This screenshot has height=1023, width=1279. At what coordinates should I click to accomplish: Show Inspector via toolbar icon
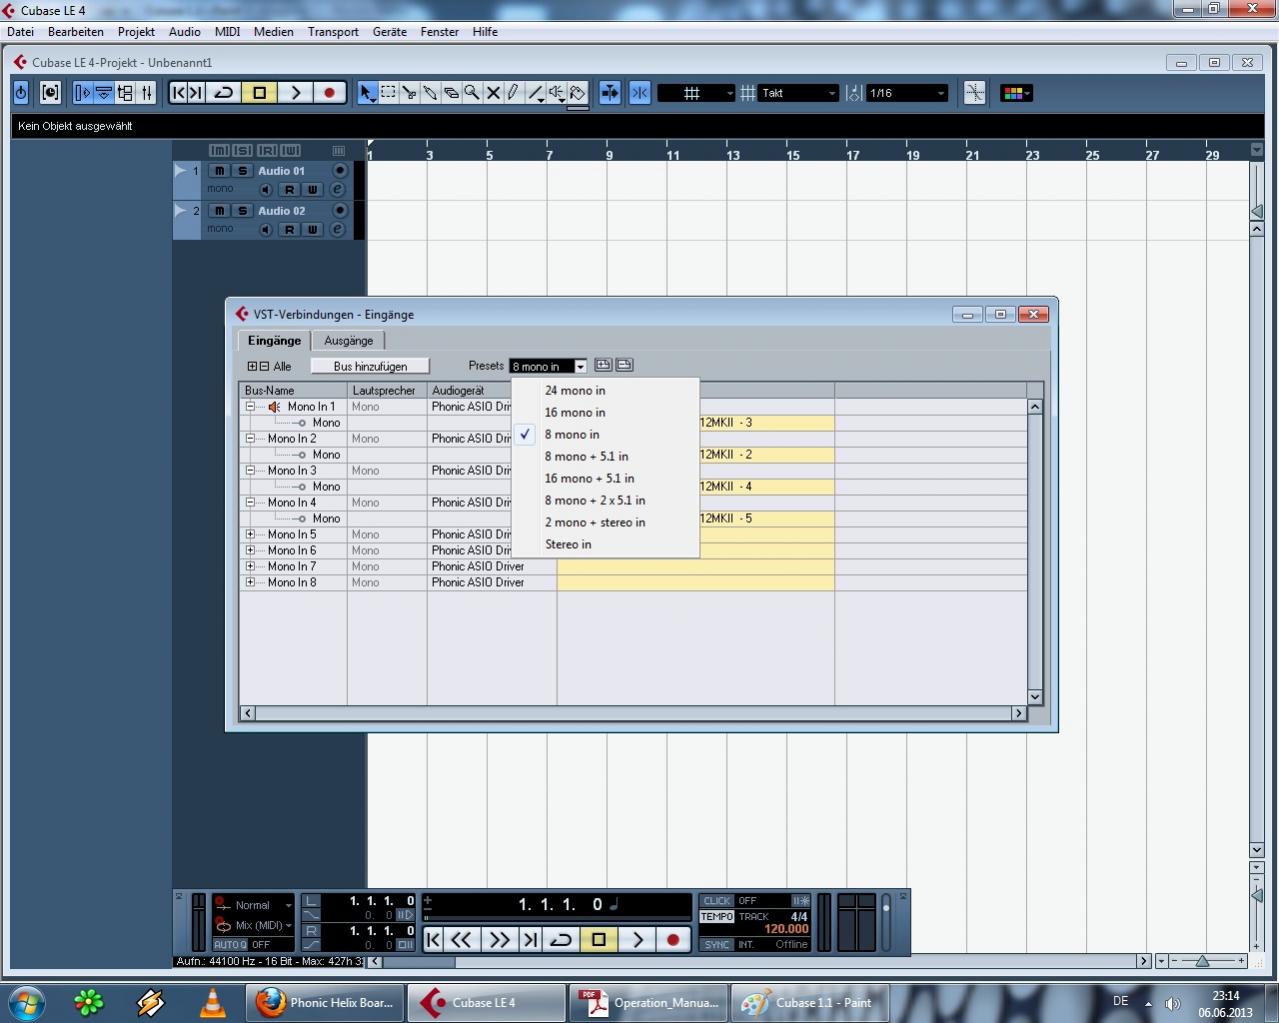click(x=82, y=93)
